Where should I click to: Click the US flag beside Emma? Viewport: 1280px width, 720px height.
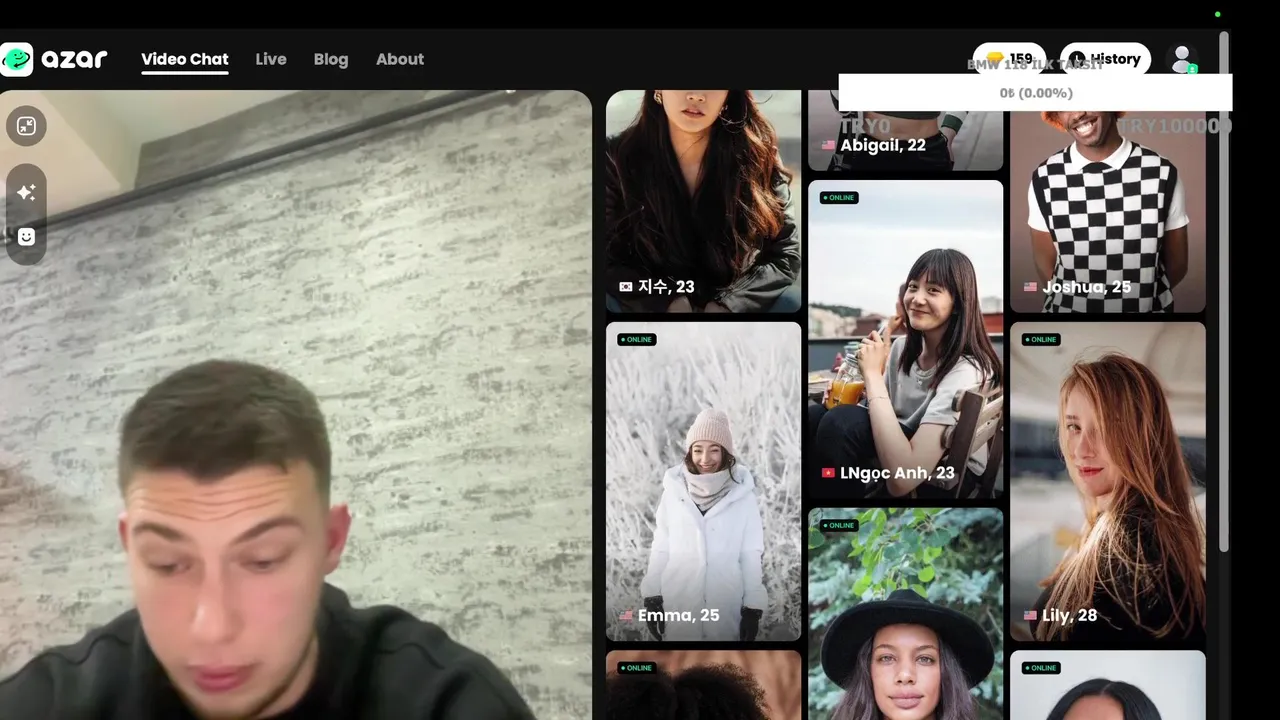pos(626,616)
